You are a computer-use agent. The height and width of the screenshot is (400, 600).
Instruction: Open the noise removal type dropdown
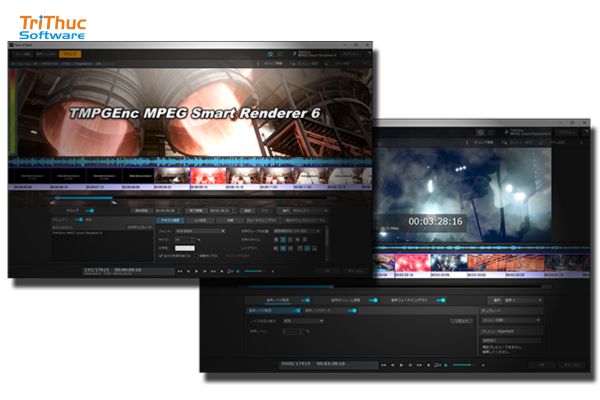[304, 321]
